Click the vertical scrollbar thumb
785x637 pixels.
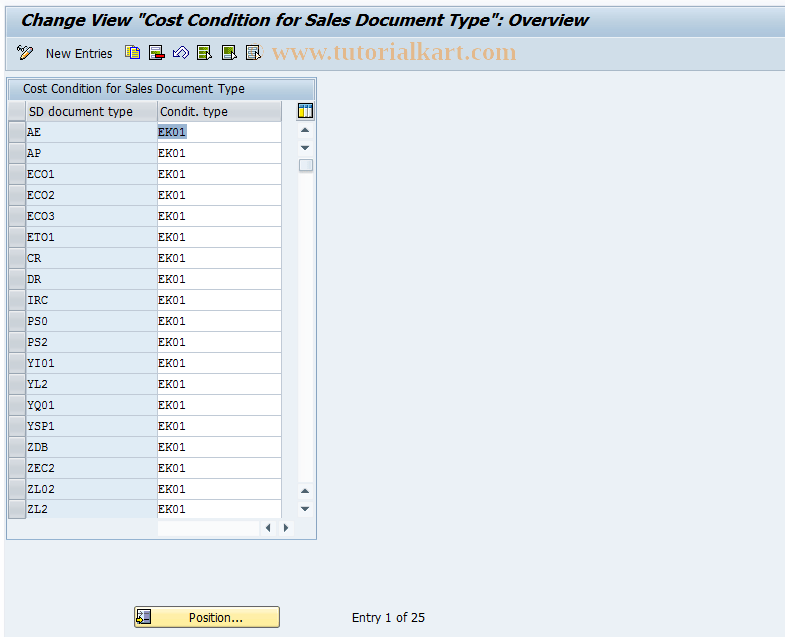tap(305, 165)
